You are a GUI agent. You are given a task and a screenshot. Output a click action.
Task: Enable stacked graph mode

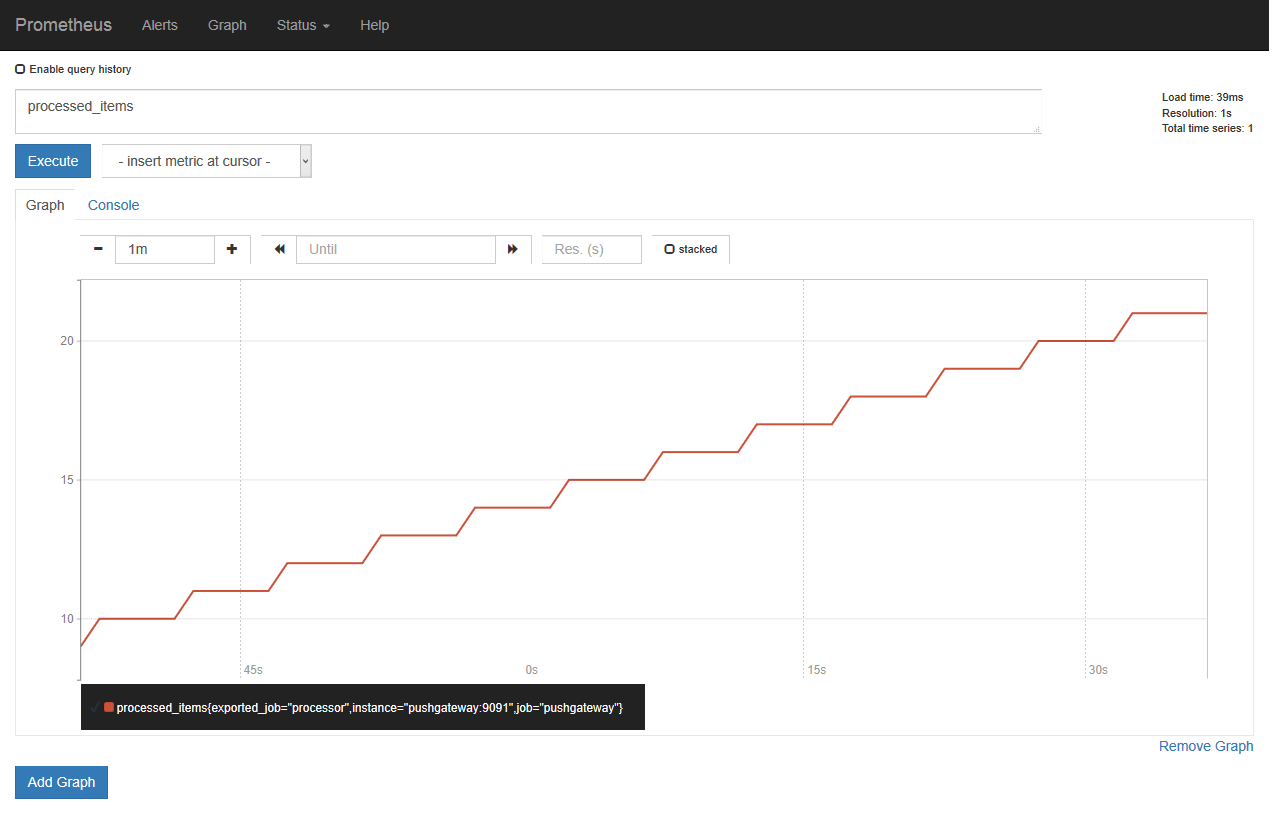click(x=668, y=249)
